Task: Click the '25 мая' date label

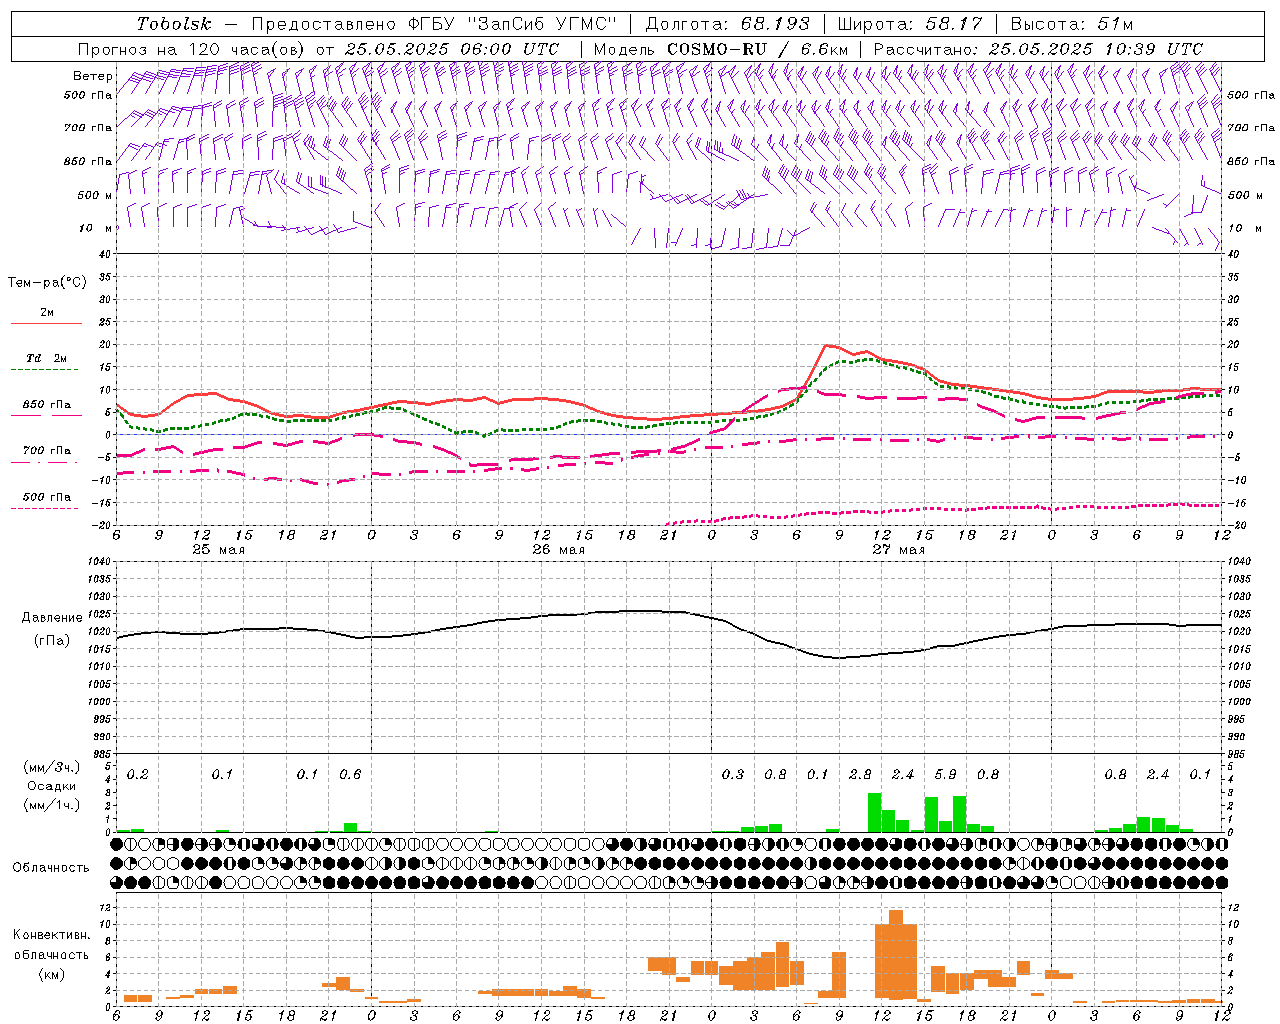Action: click(218, 549)
